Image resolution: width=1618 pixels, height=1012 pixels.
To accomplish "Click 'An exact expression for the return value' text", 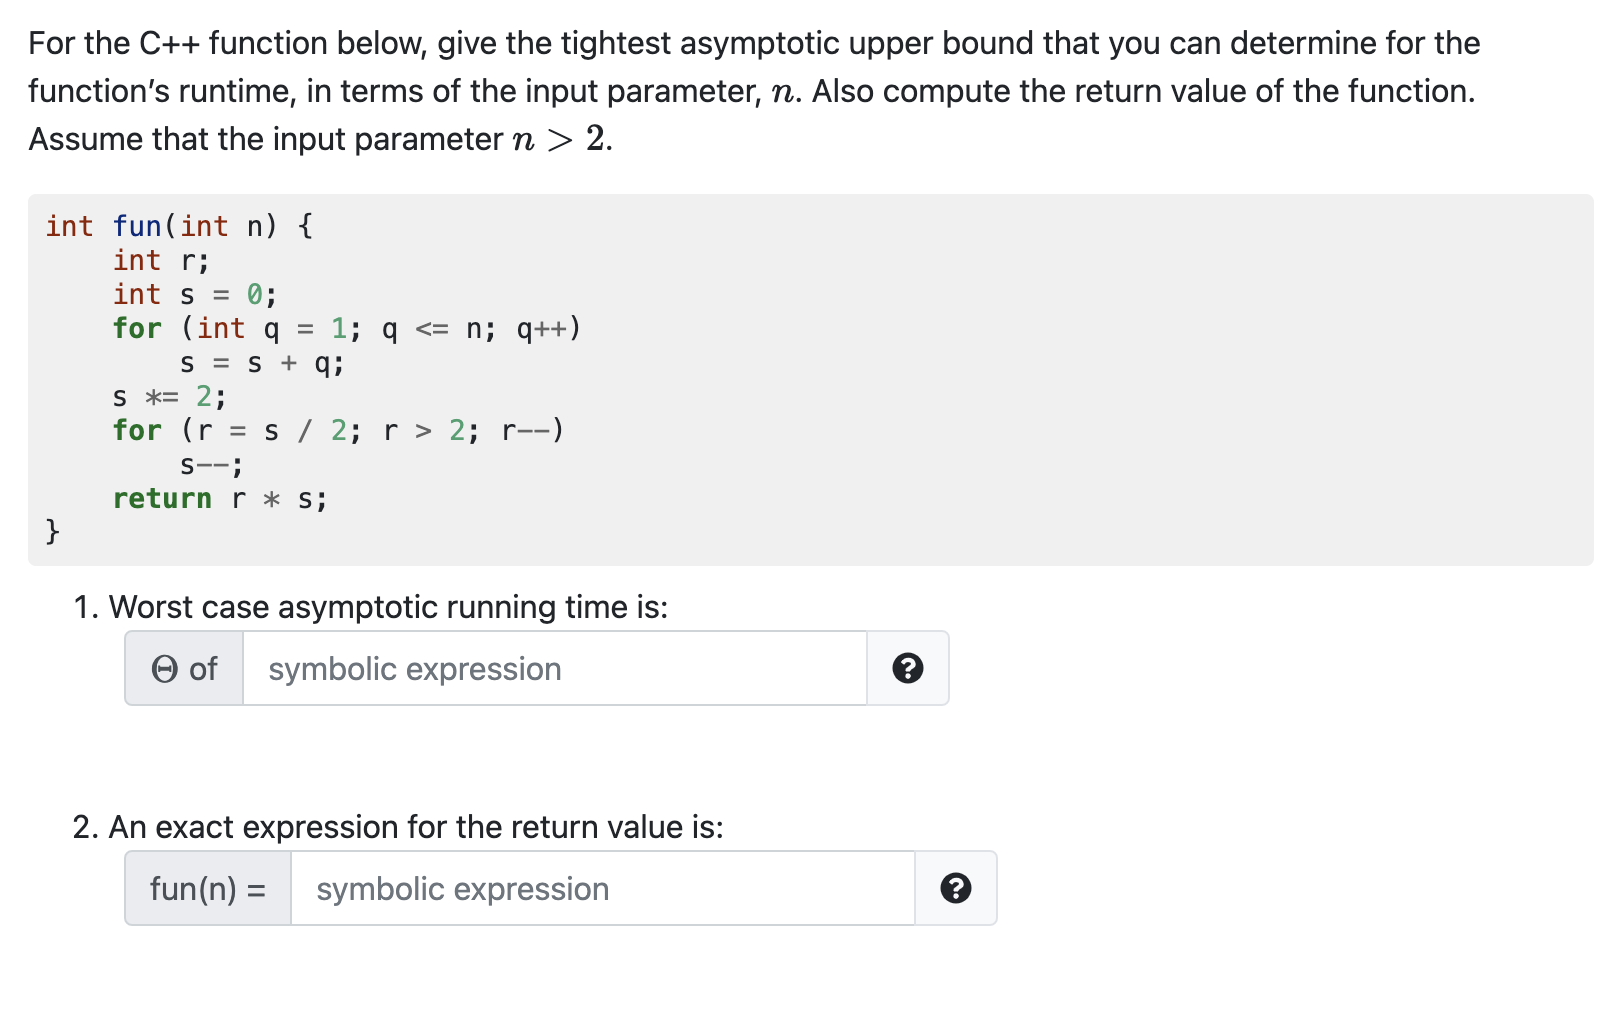I will click(x=398, y=827).
